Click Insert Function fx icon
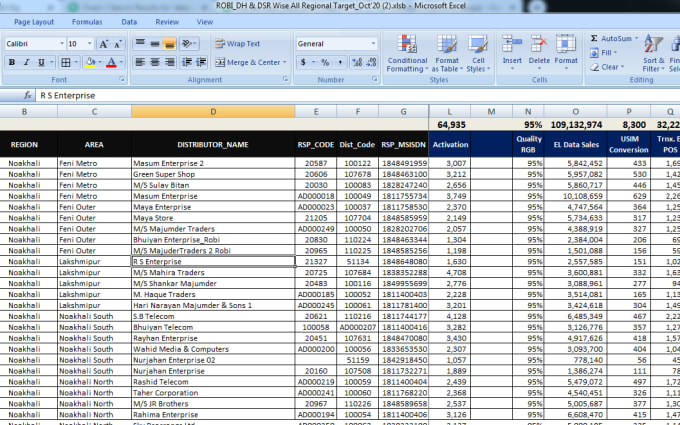The width and height of the screenshot is (680, 425). pos(28,95)
